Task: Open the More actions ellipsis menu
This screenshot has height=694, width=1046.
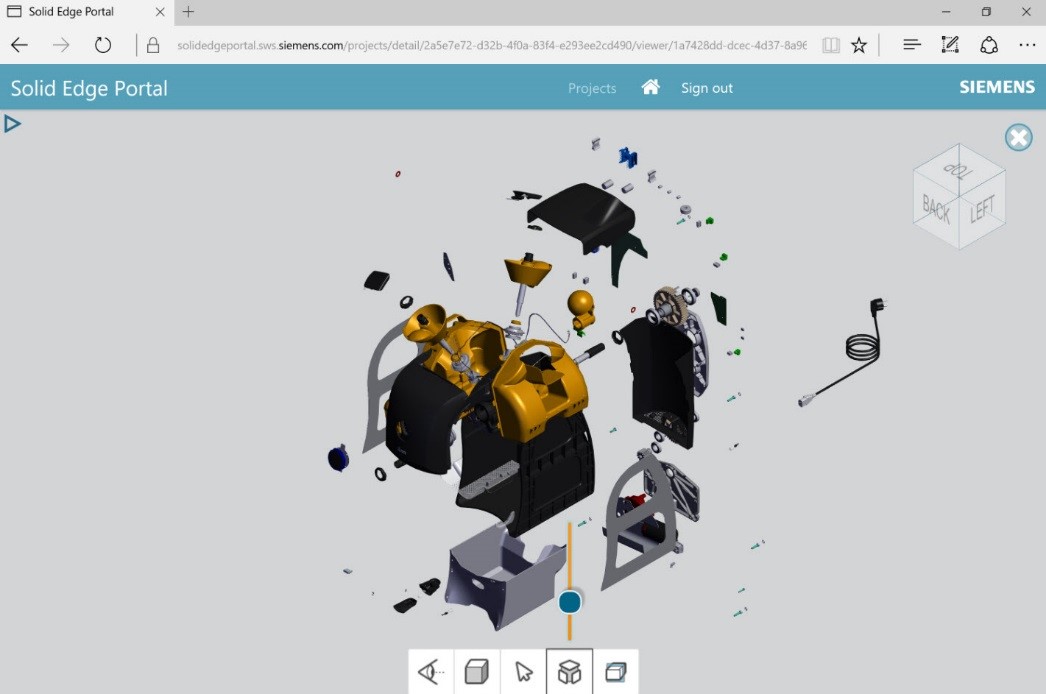Action: coord(1027,44)
